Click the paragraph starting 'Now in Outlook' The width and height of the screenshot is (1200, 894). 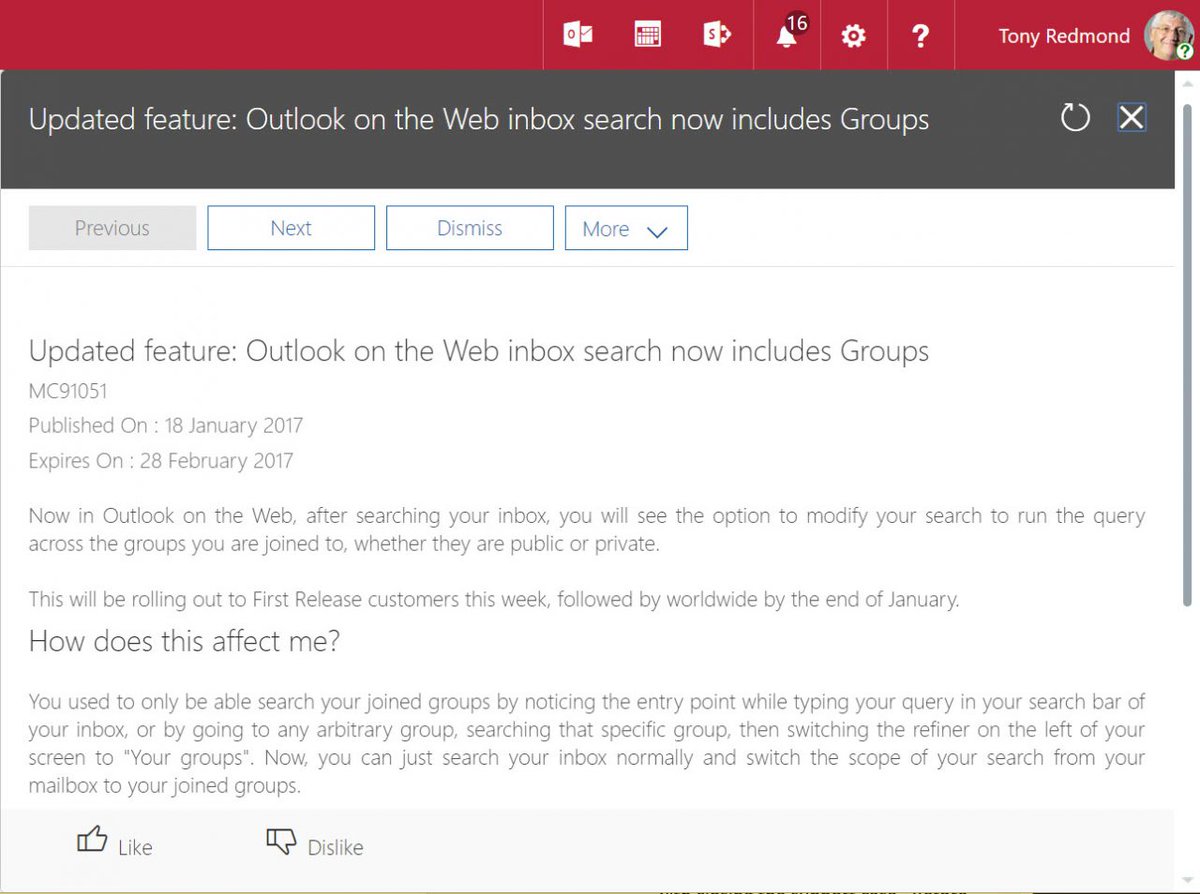click(x=587, y=530)
